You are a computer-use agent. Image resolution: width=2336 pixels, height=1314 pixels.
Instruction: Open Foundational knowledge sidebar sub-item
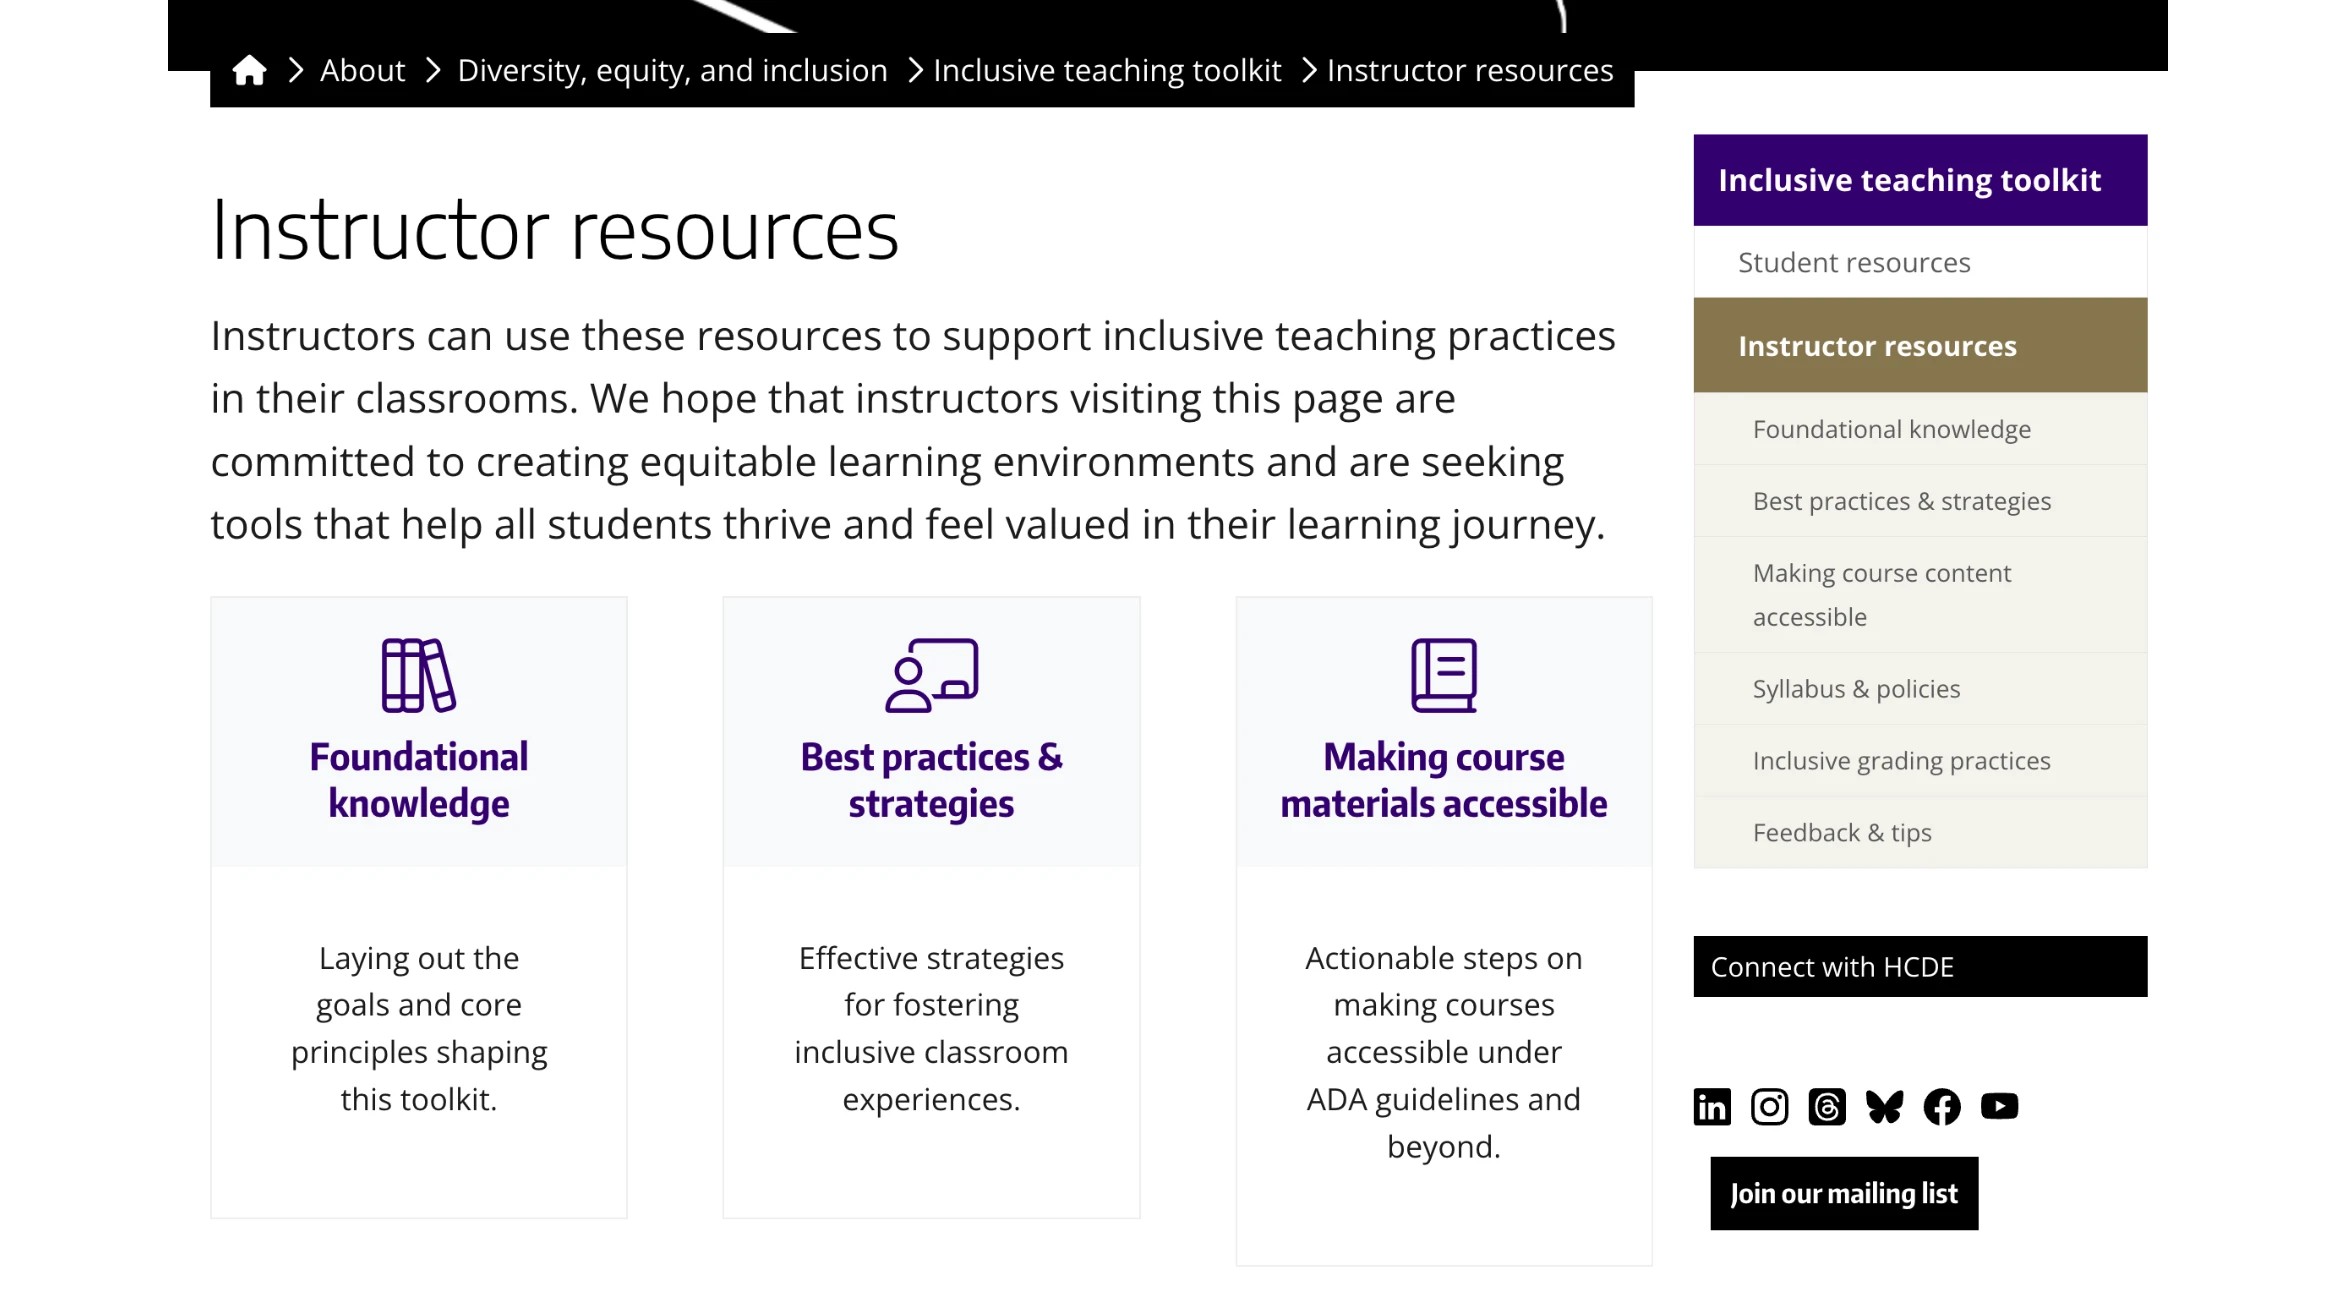[x=1920, y=429]
